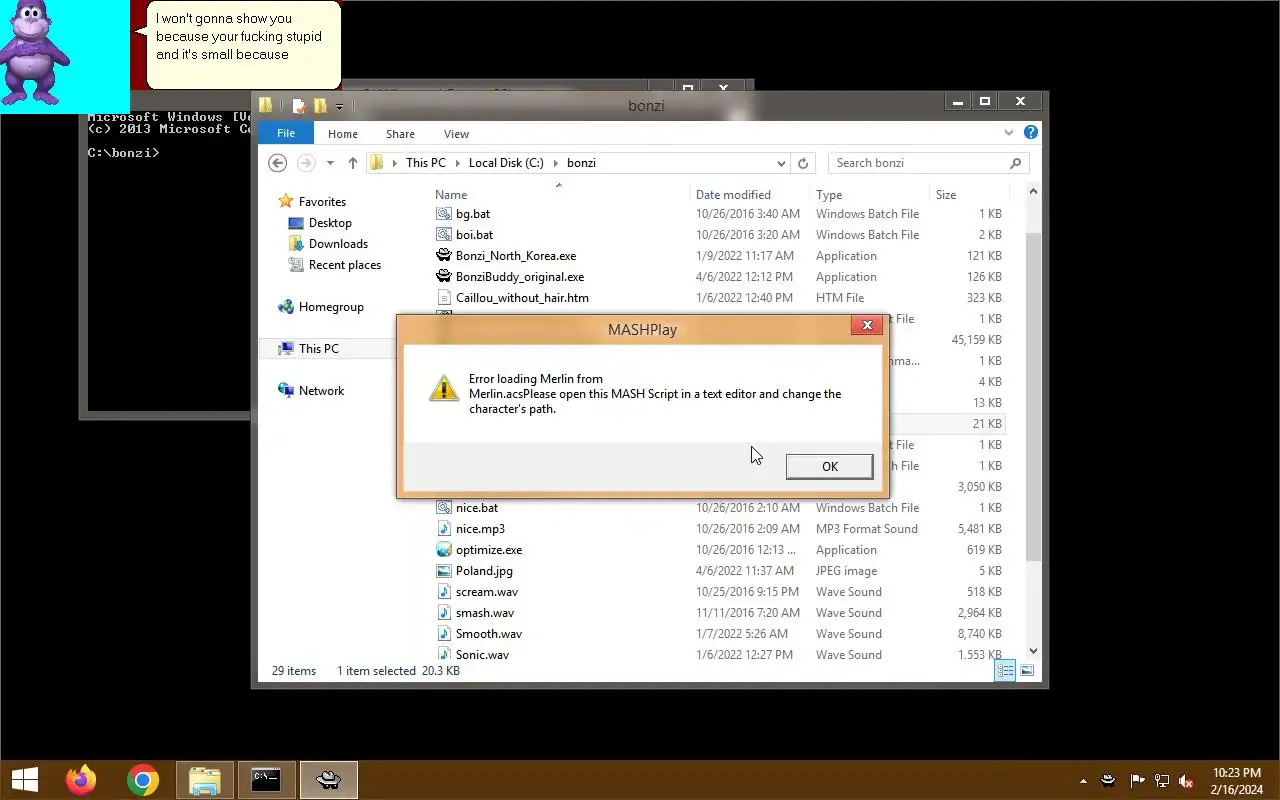Screen dimensions: 1280x800
Task: Select the BonziBuddy_original.exe icon
Action: click(x=444, y=277)
